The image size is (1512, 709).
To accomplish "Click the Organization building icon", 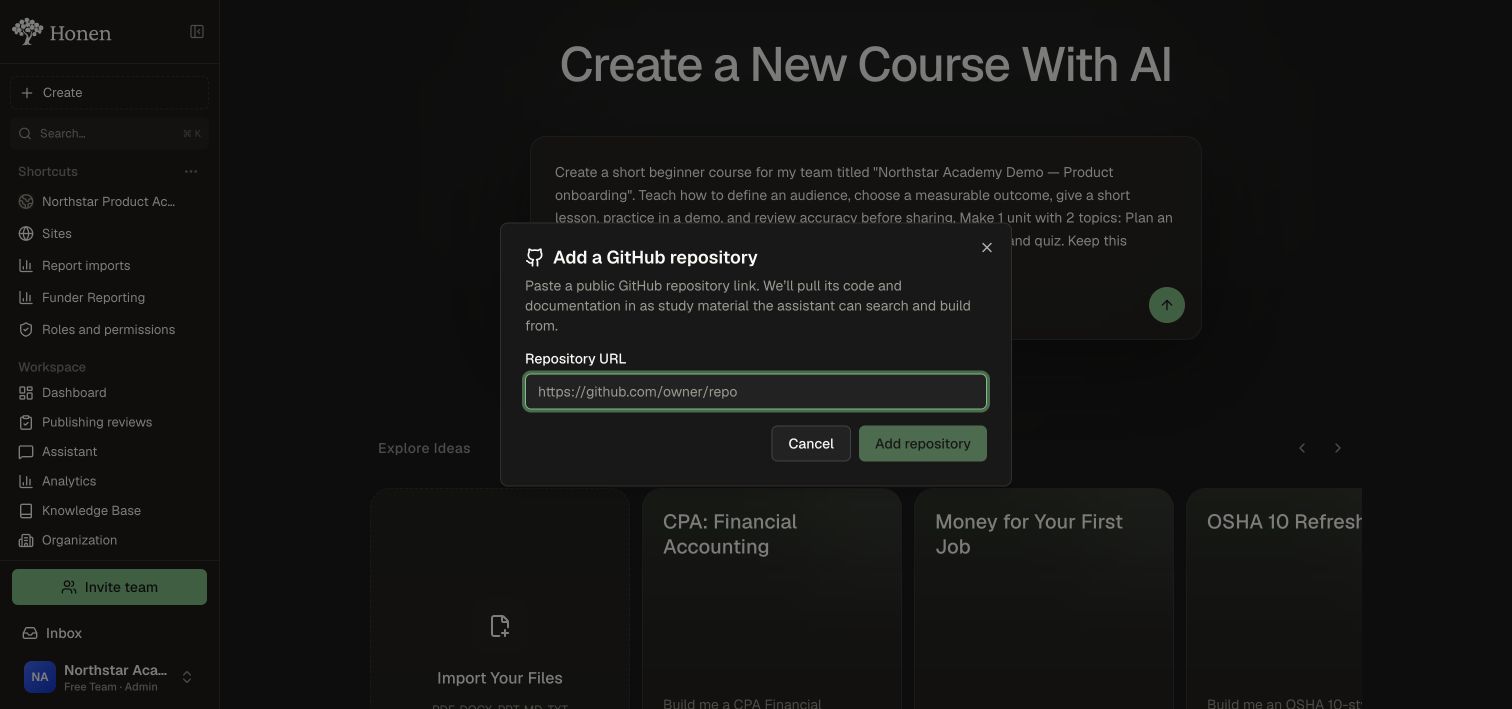I will point(26,540).
